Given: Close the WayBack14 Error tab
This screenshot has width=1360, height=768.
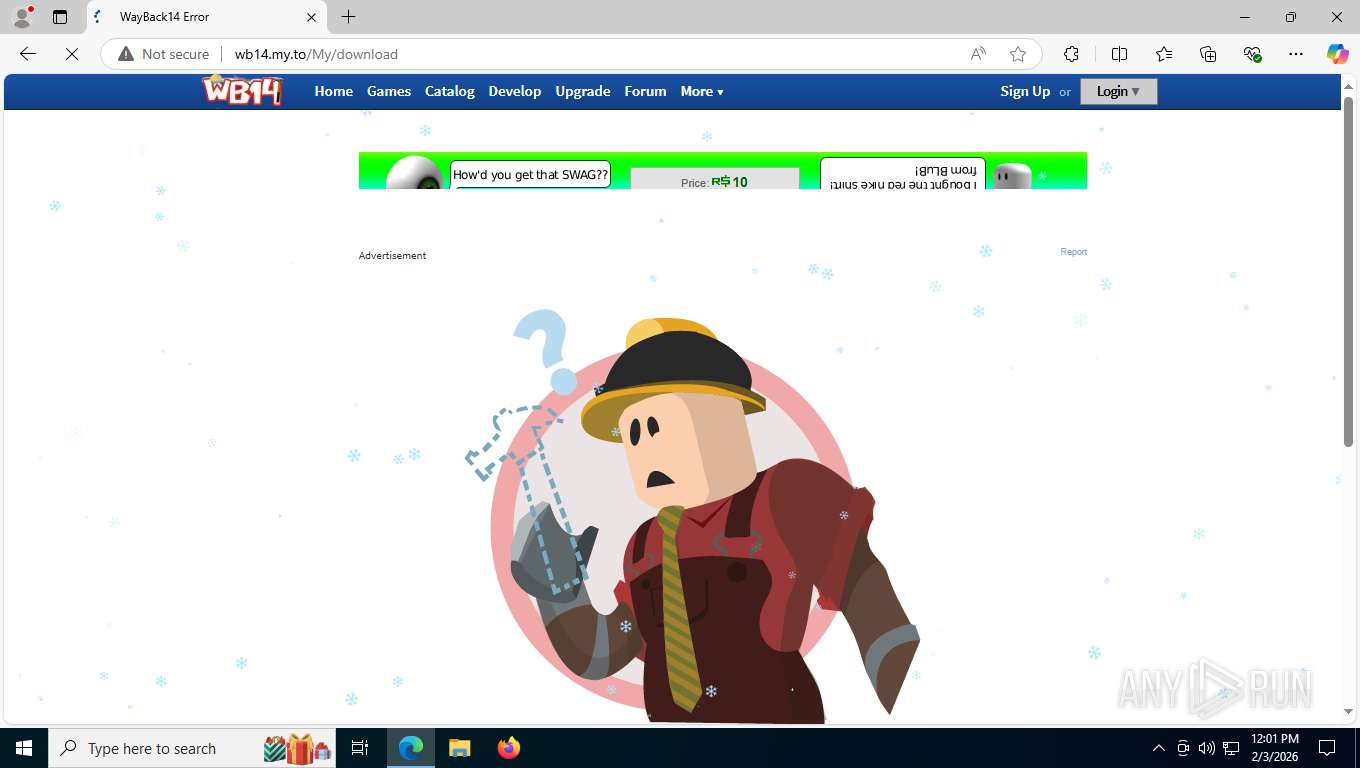Looking at the screenshot, I should click(x=311, y=17).
